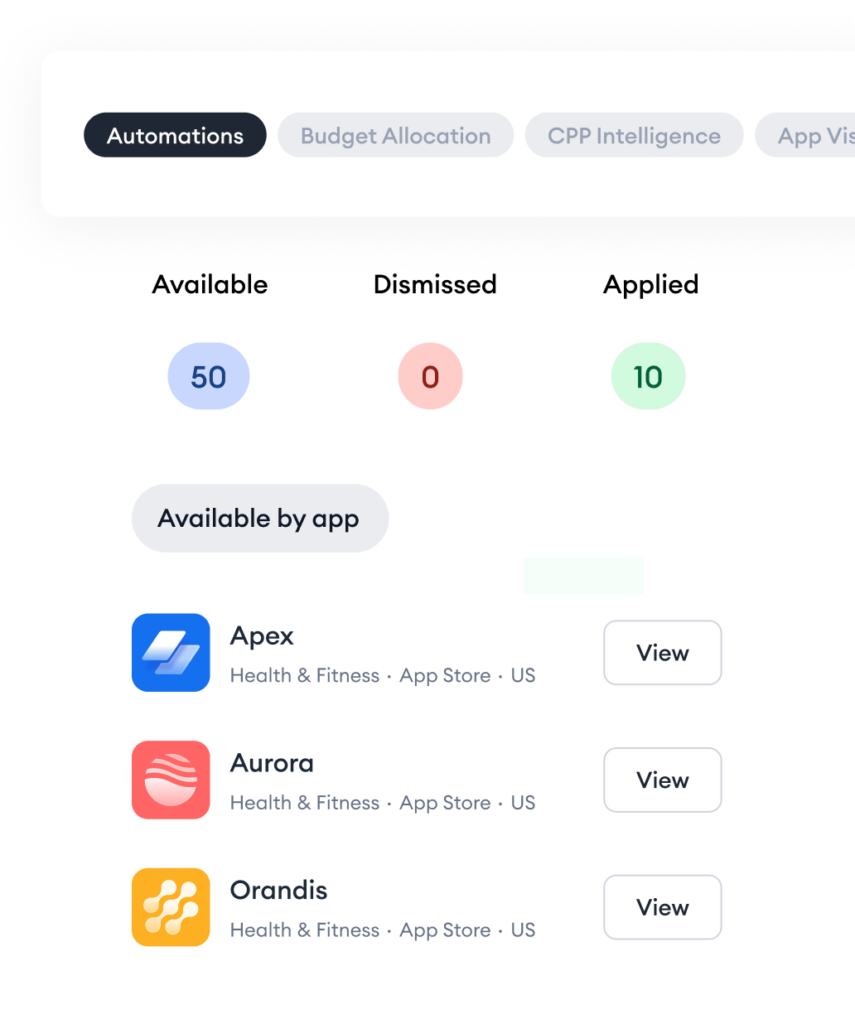Screen dimensions: 855x1024
Task: Open the Apex app name
Action: coord(262,636)
